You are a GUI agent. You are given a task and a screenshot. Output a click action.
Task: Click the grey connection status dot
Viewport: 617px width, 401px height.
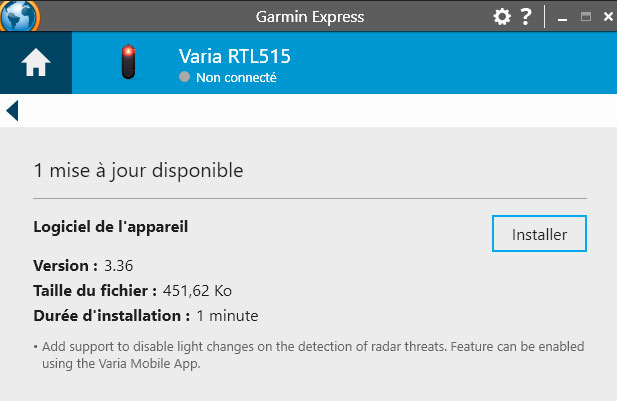click(x=185, y=77)
